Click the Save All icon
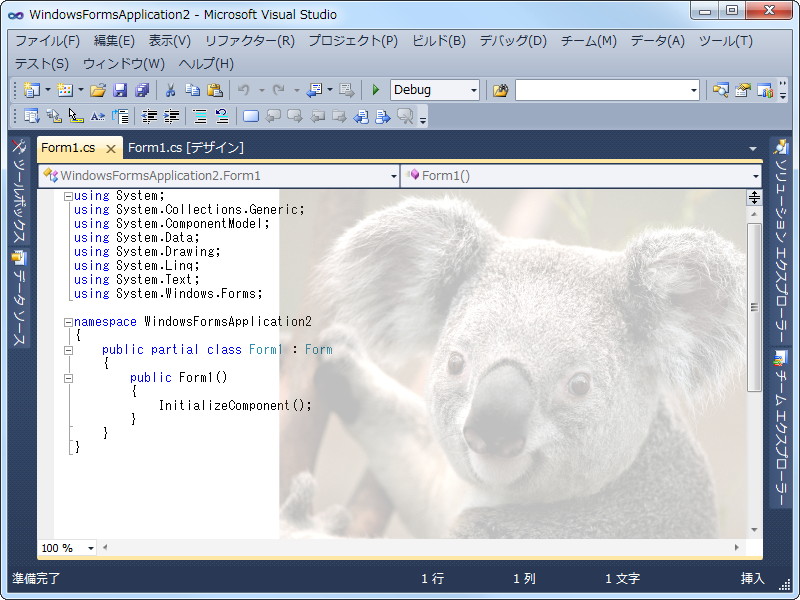Screen dimensions: 800x600 tap(143, 90)
